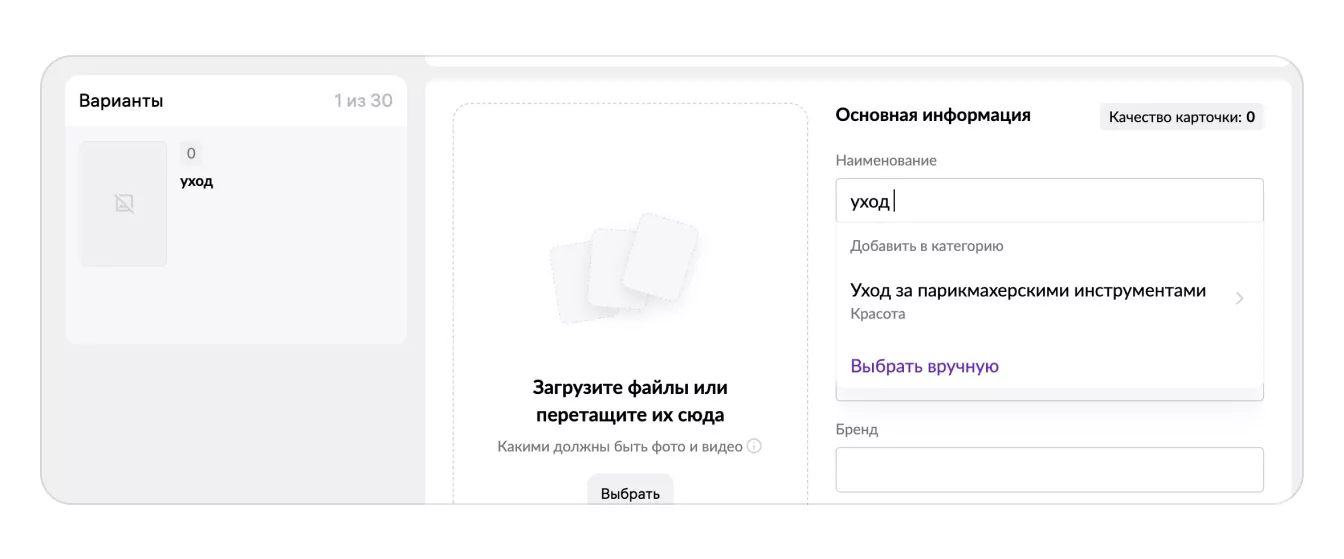Screen dimensions: 1344x559
Task: Click the info icon beside photo requirements
Action: coord(755,447)
